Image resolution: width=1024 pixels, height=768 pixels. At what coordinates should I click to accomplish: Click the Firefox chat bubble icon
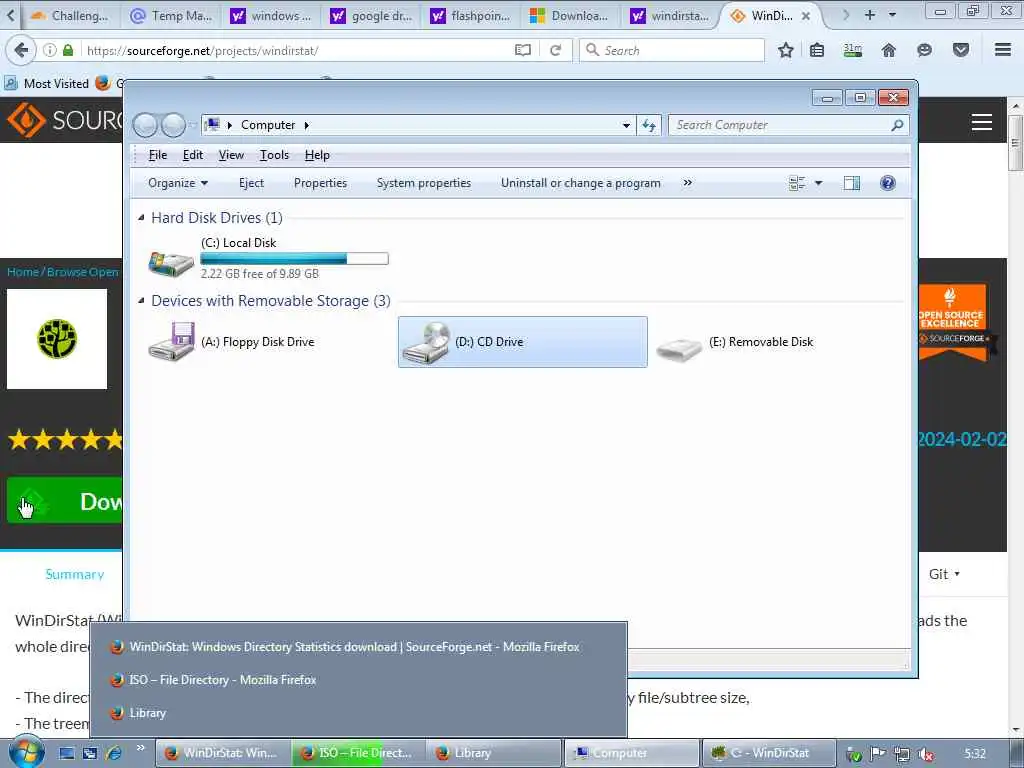tap(924, 50)
